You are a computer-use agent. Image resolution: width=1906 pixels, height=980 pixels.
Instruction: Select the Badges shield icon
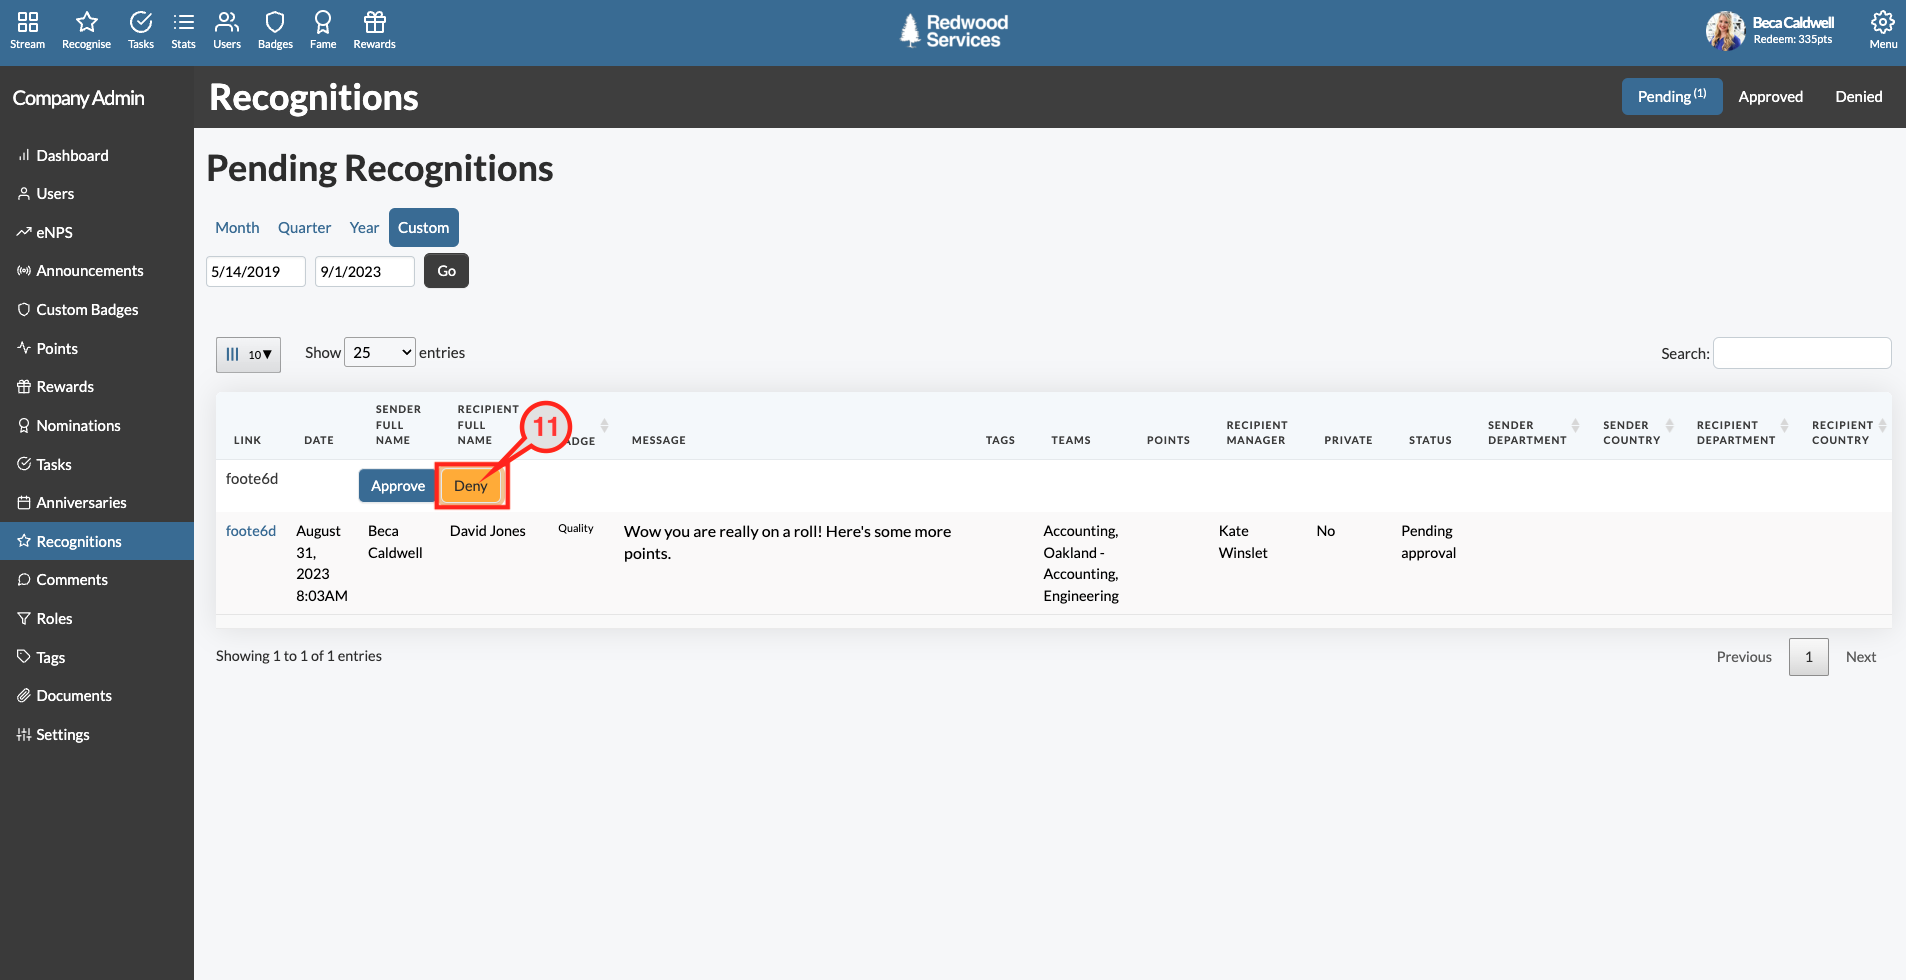pos(274,30)
